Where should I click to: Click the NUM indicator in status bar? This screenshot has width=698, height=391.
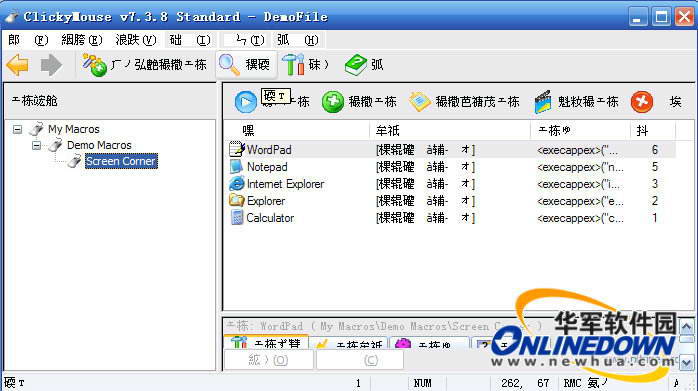pyautogui.click(x=422, y=383)
